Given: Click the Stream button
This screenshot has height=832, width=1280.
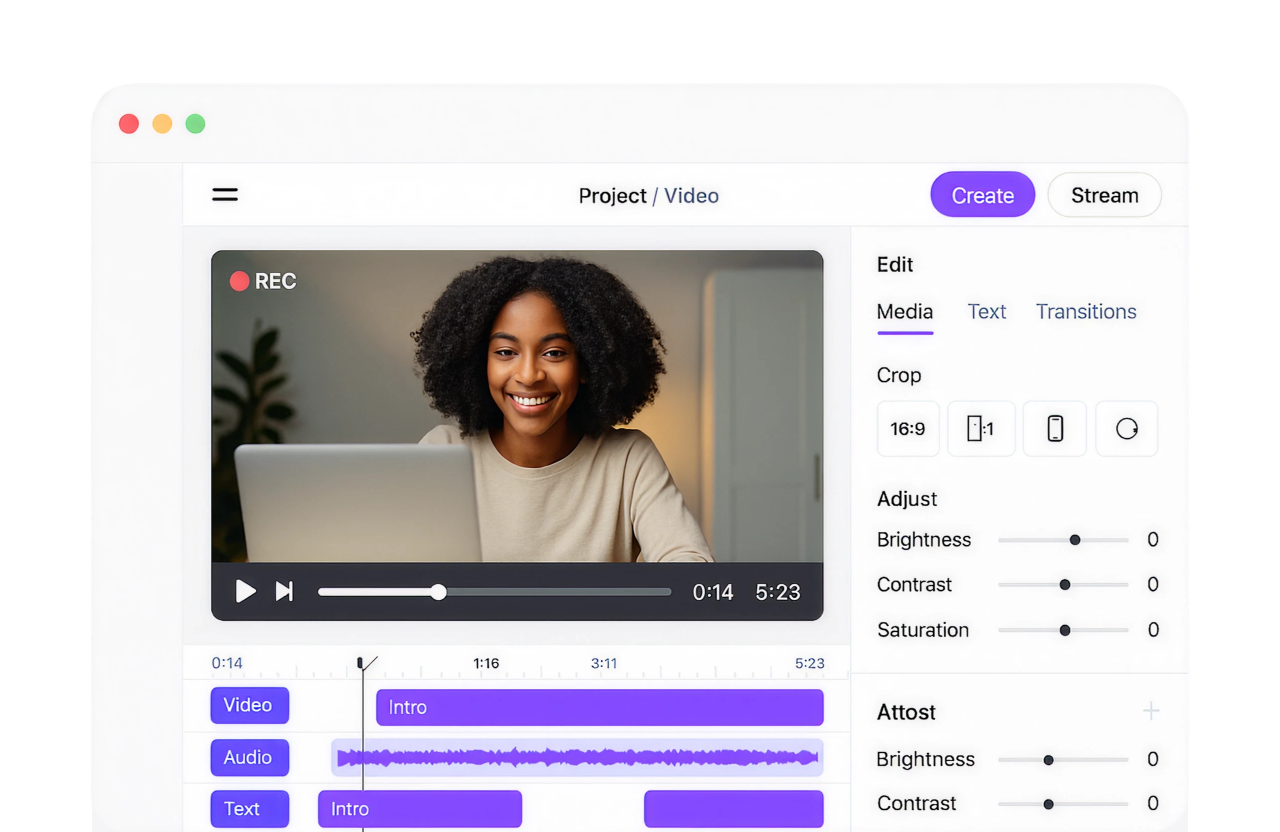Looking at the screenshot, I should [x=1104, y=194].
